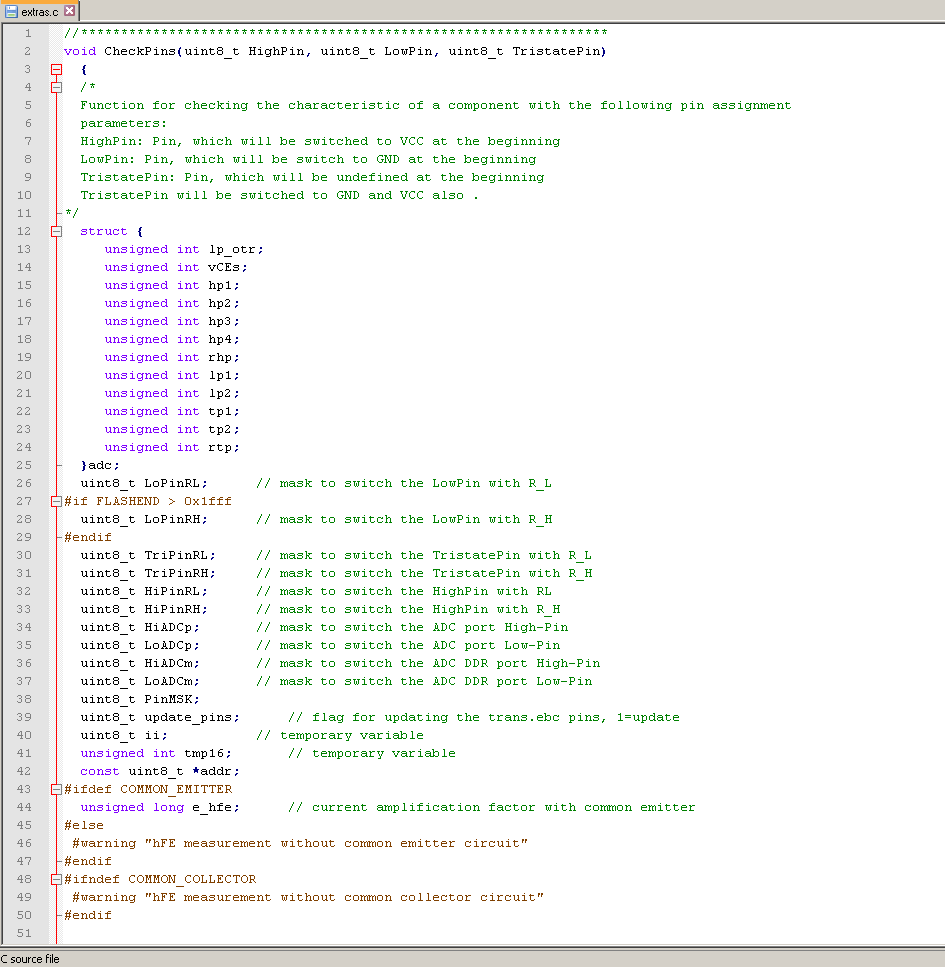Click the }adc; closing brace line
This screenshot has width=945, height=968.
100,465
